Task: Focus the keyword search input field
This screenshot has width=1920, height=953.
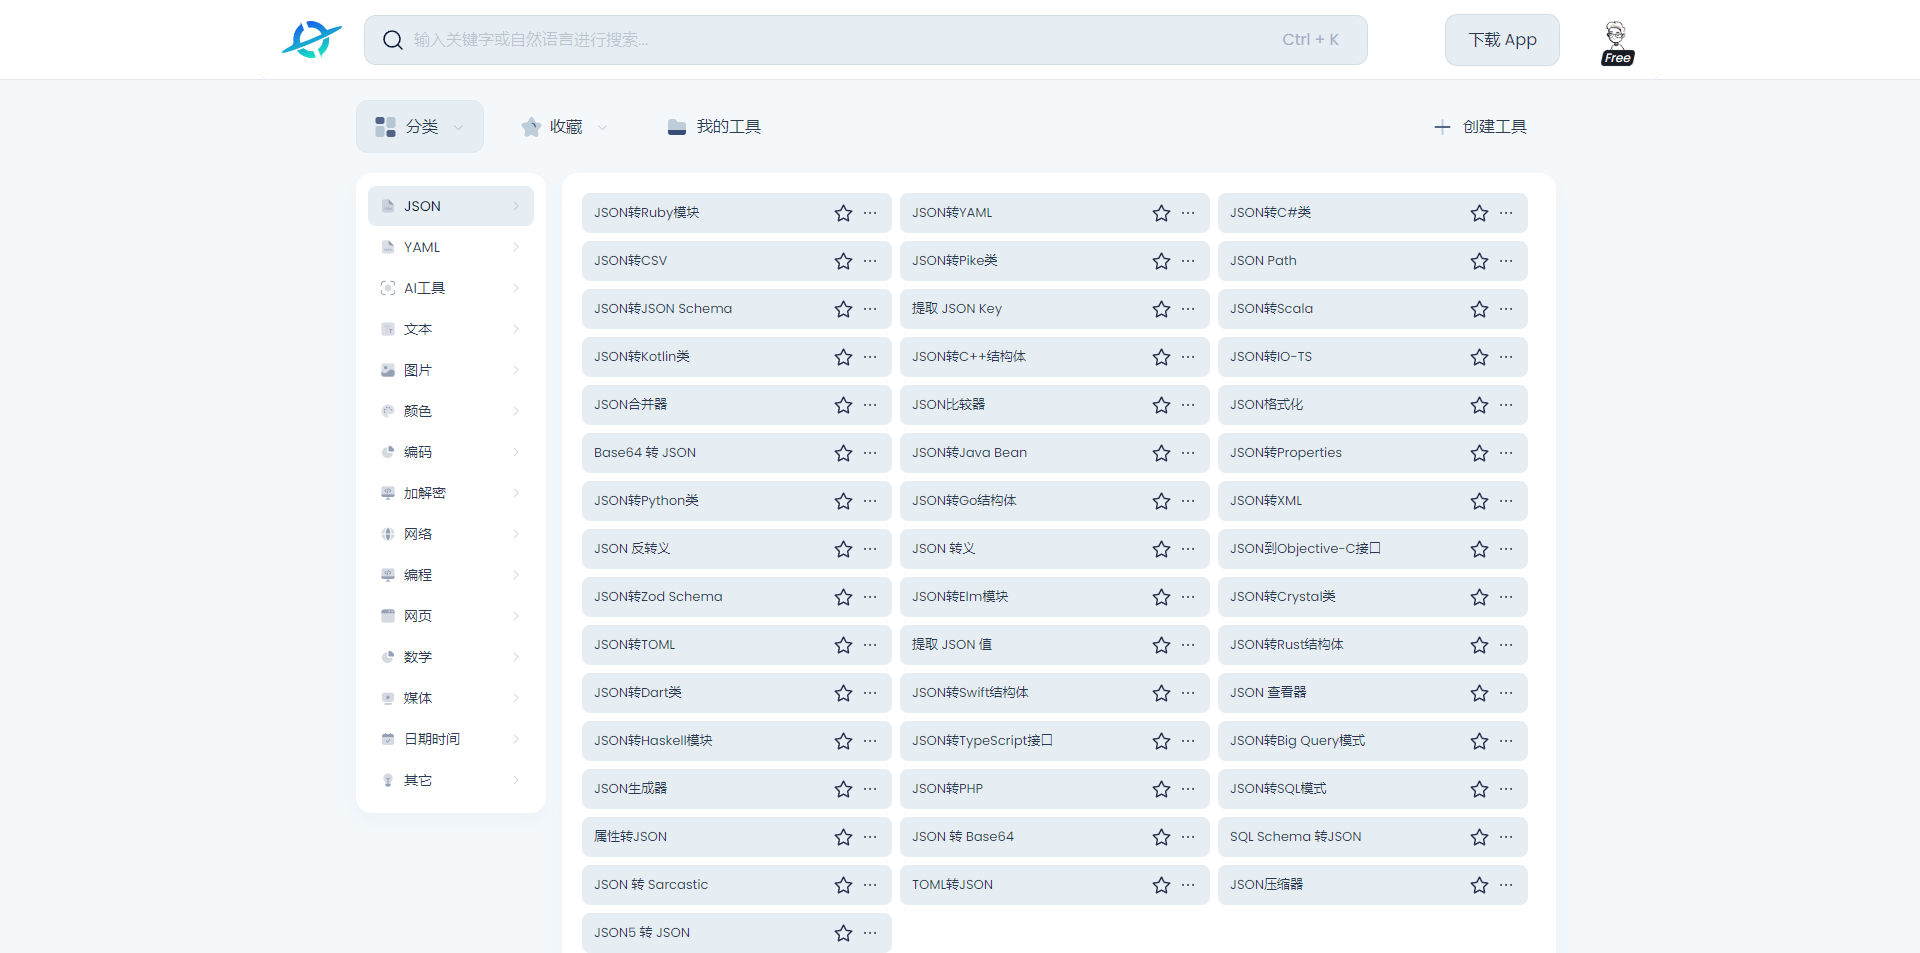Action: pyautogui.click(x=840, y=40)
